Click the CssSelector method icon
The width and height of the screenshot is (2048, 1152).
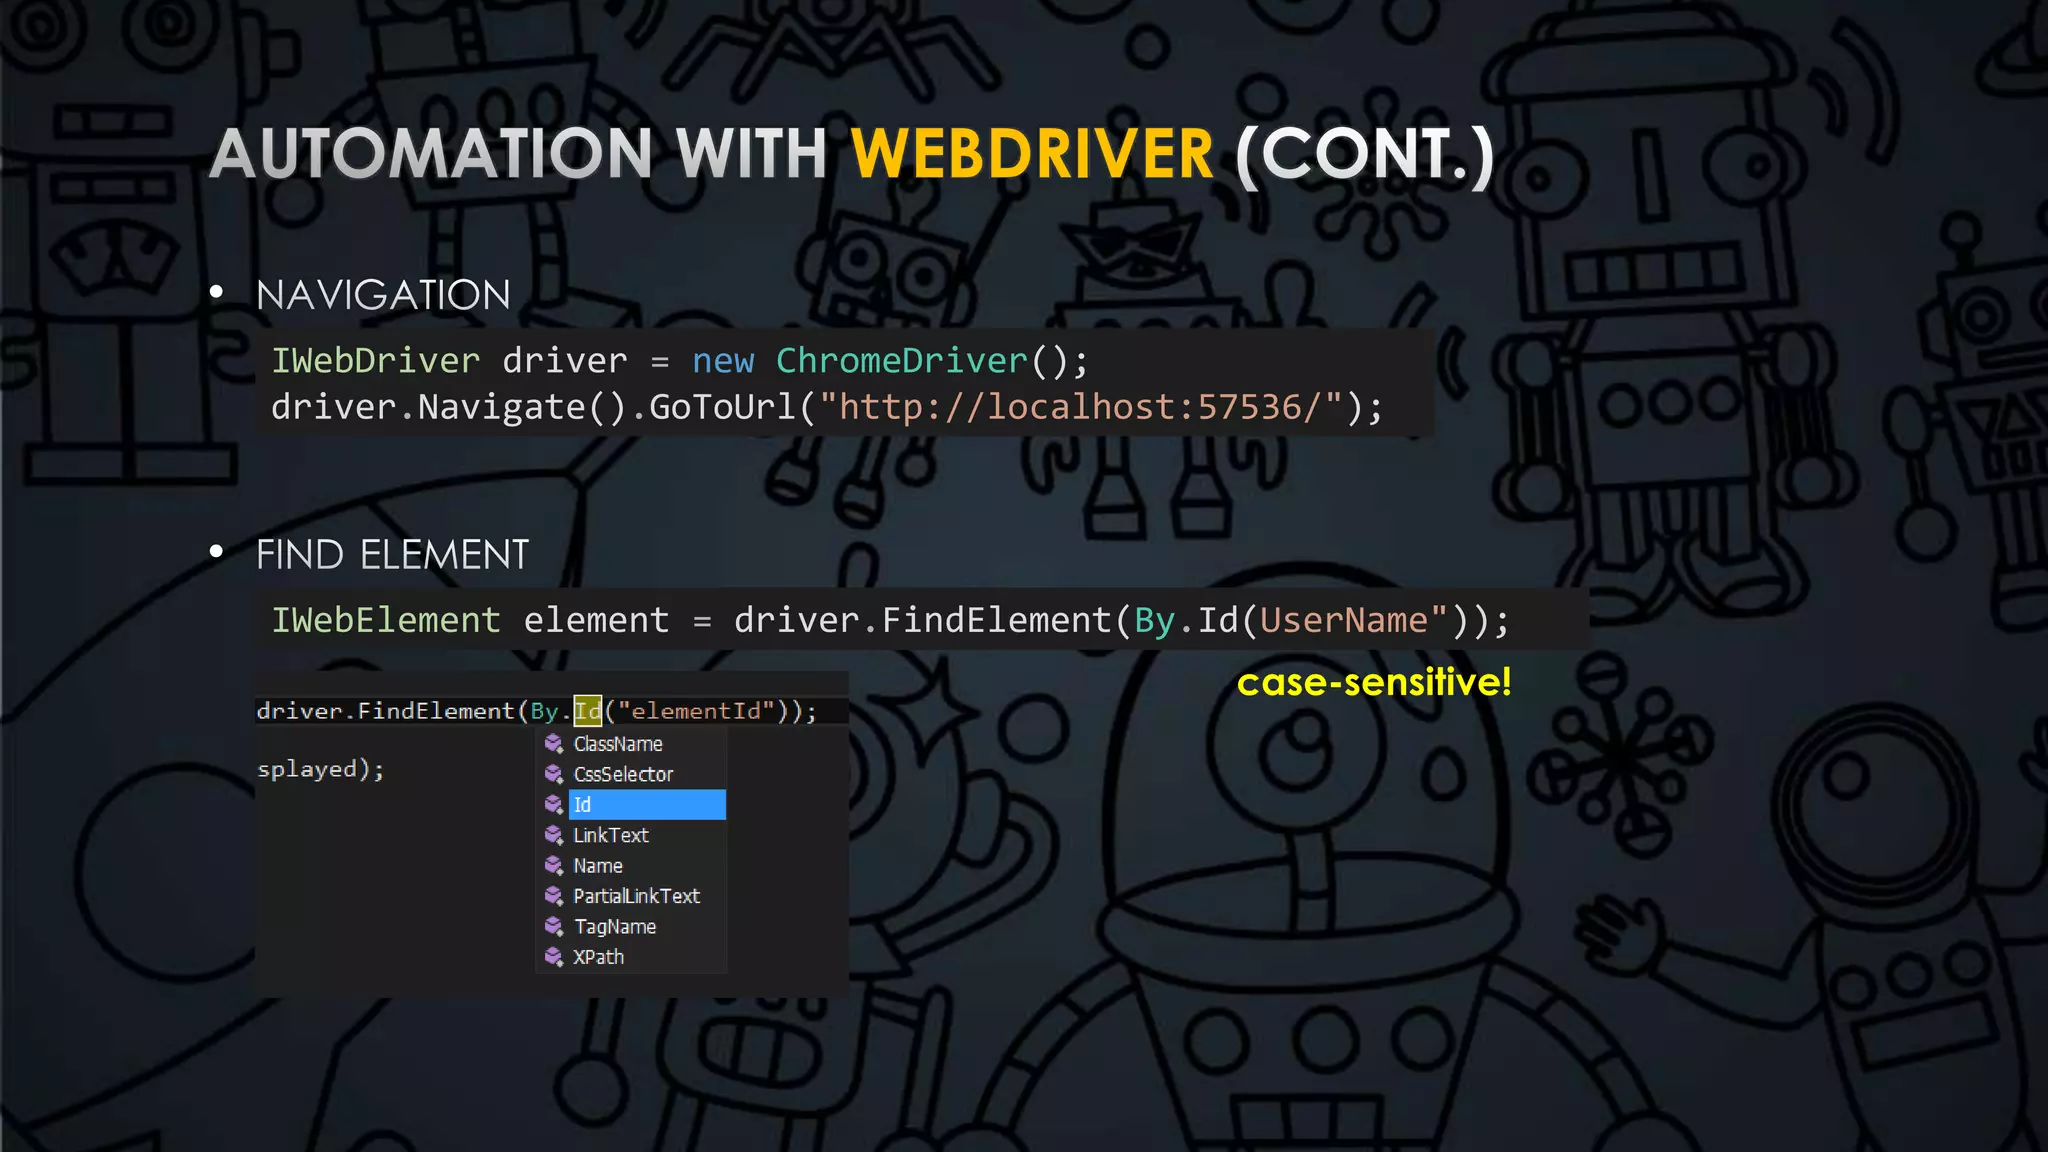(553, 774)
